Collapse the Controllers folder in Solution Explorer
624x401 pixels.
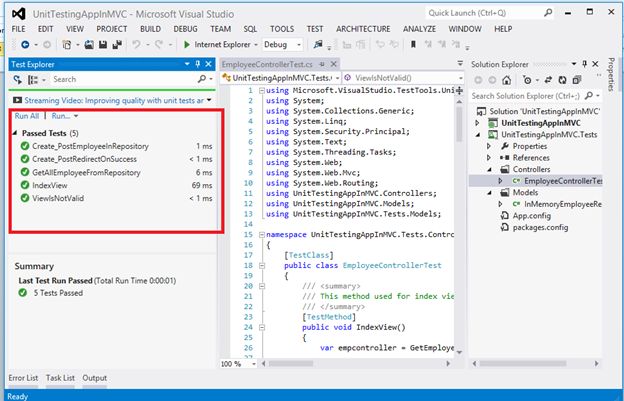tap(488, 169)
